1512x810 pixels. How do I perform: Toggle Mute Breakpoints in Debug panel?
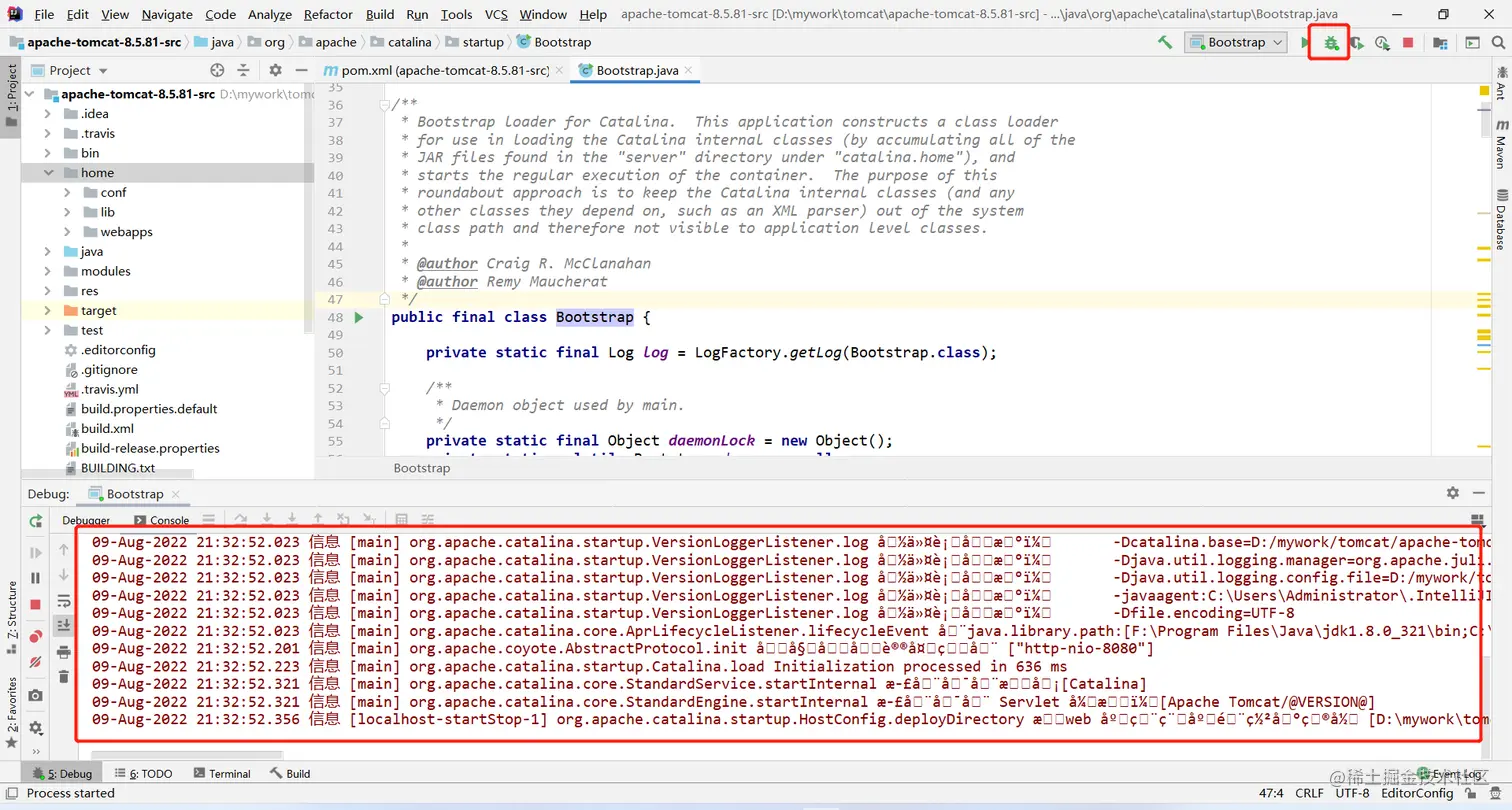tap(36, 662)
